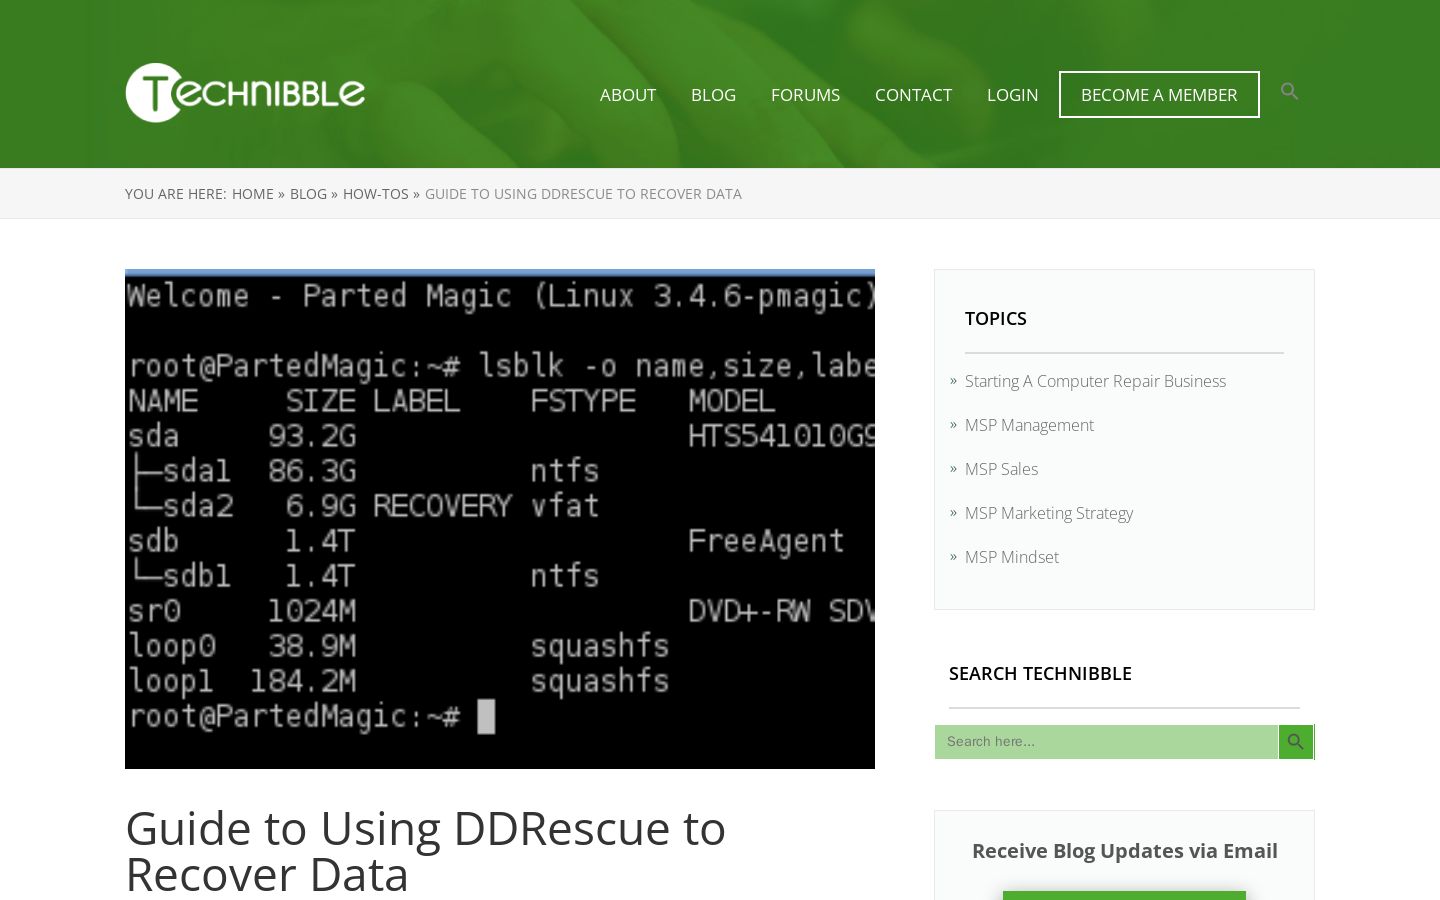The width and height of the screenshot is (1440, 900).
Task: Click the Parted Magic terminal featured image
Action: (x=500, y=519)
